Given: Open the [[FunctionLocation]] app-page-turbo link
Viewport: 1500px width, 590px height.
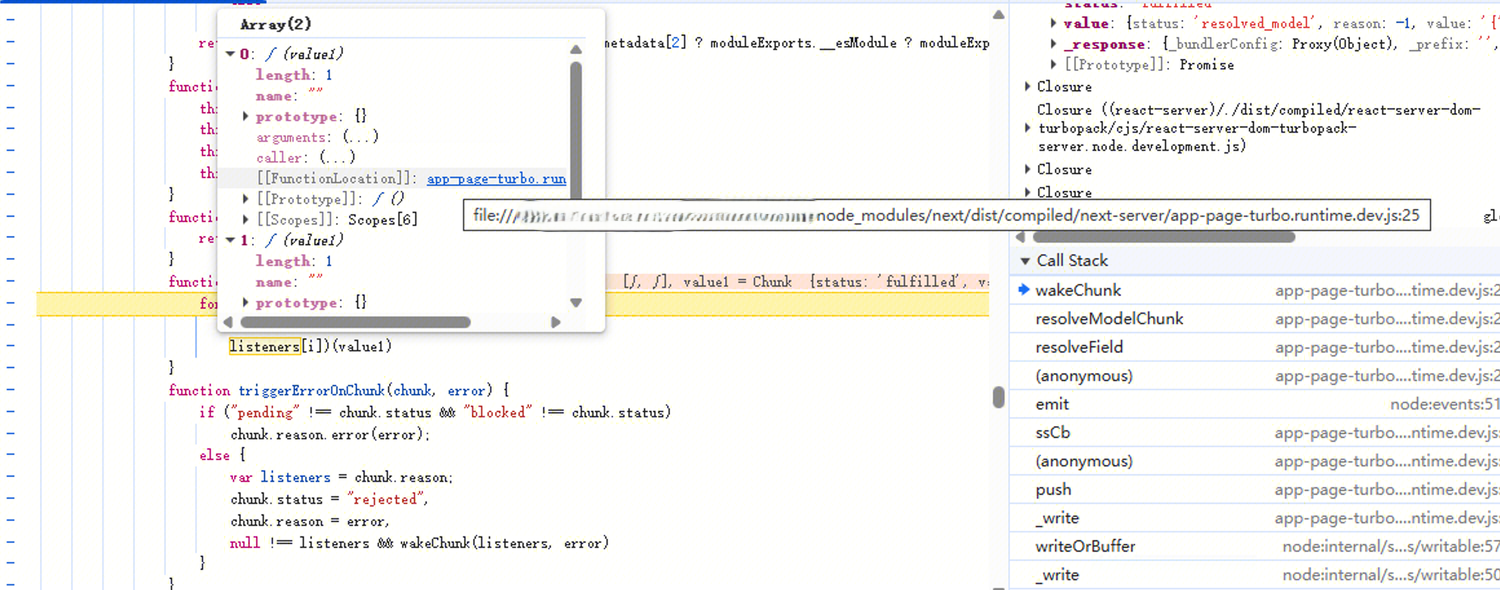Looking at the screenshot, I should [x=496, y=179].
